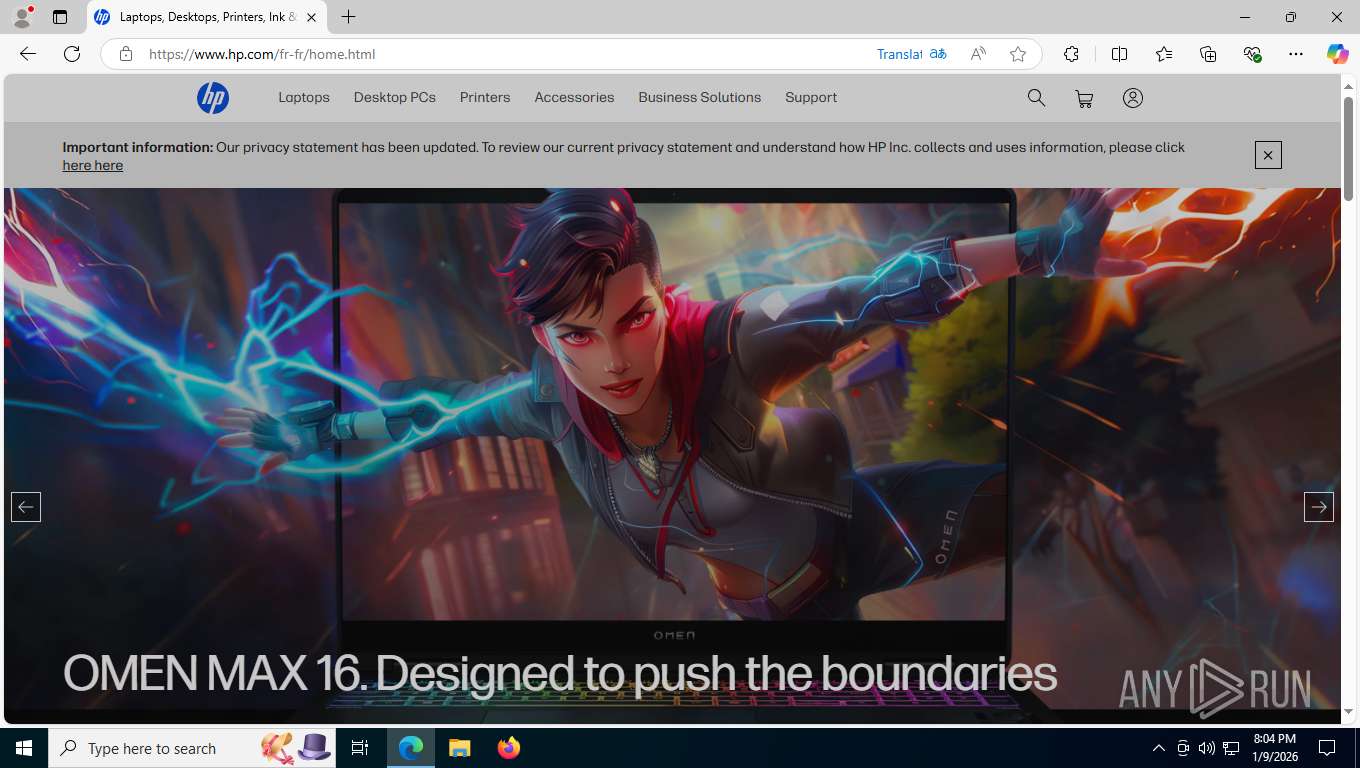Open the Desktop PCs menu

tap(395, 97)
